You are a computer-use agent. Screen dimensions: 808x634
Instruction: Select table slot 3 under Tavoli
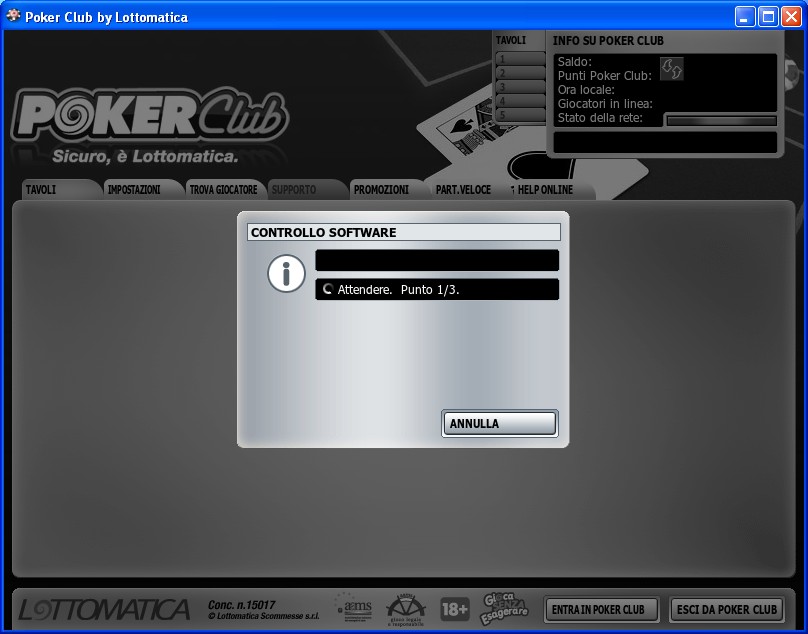[519, 87]
